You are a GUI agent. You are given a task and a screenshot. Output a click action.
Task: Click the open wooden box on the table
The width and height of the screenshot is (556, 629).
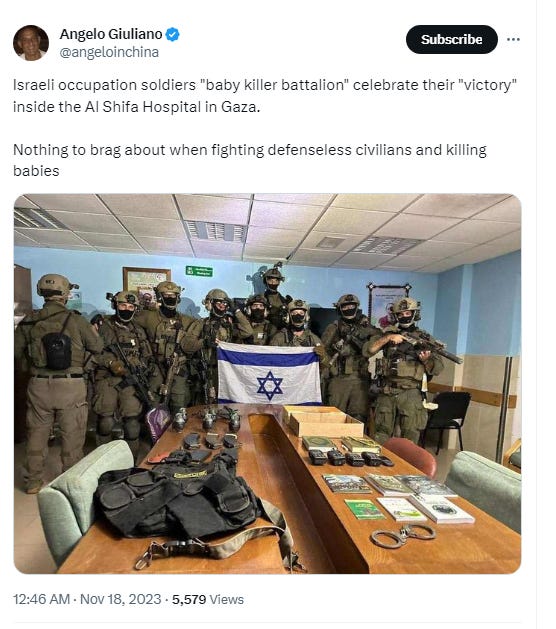pyautogui.click(x=322, y=421)
